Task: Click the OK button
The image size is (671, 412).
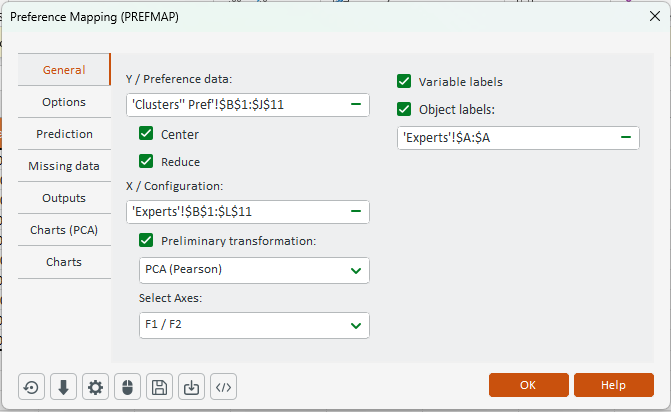Action: (528, 385)
